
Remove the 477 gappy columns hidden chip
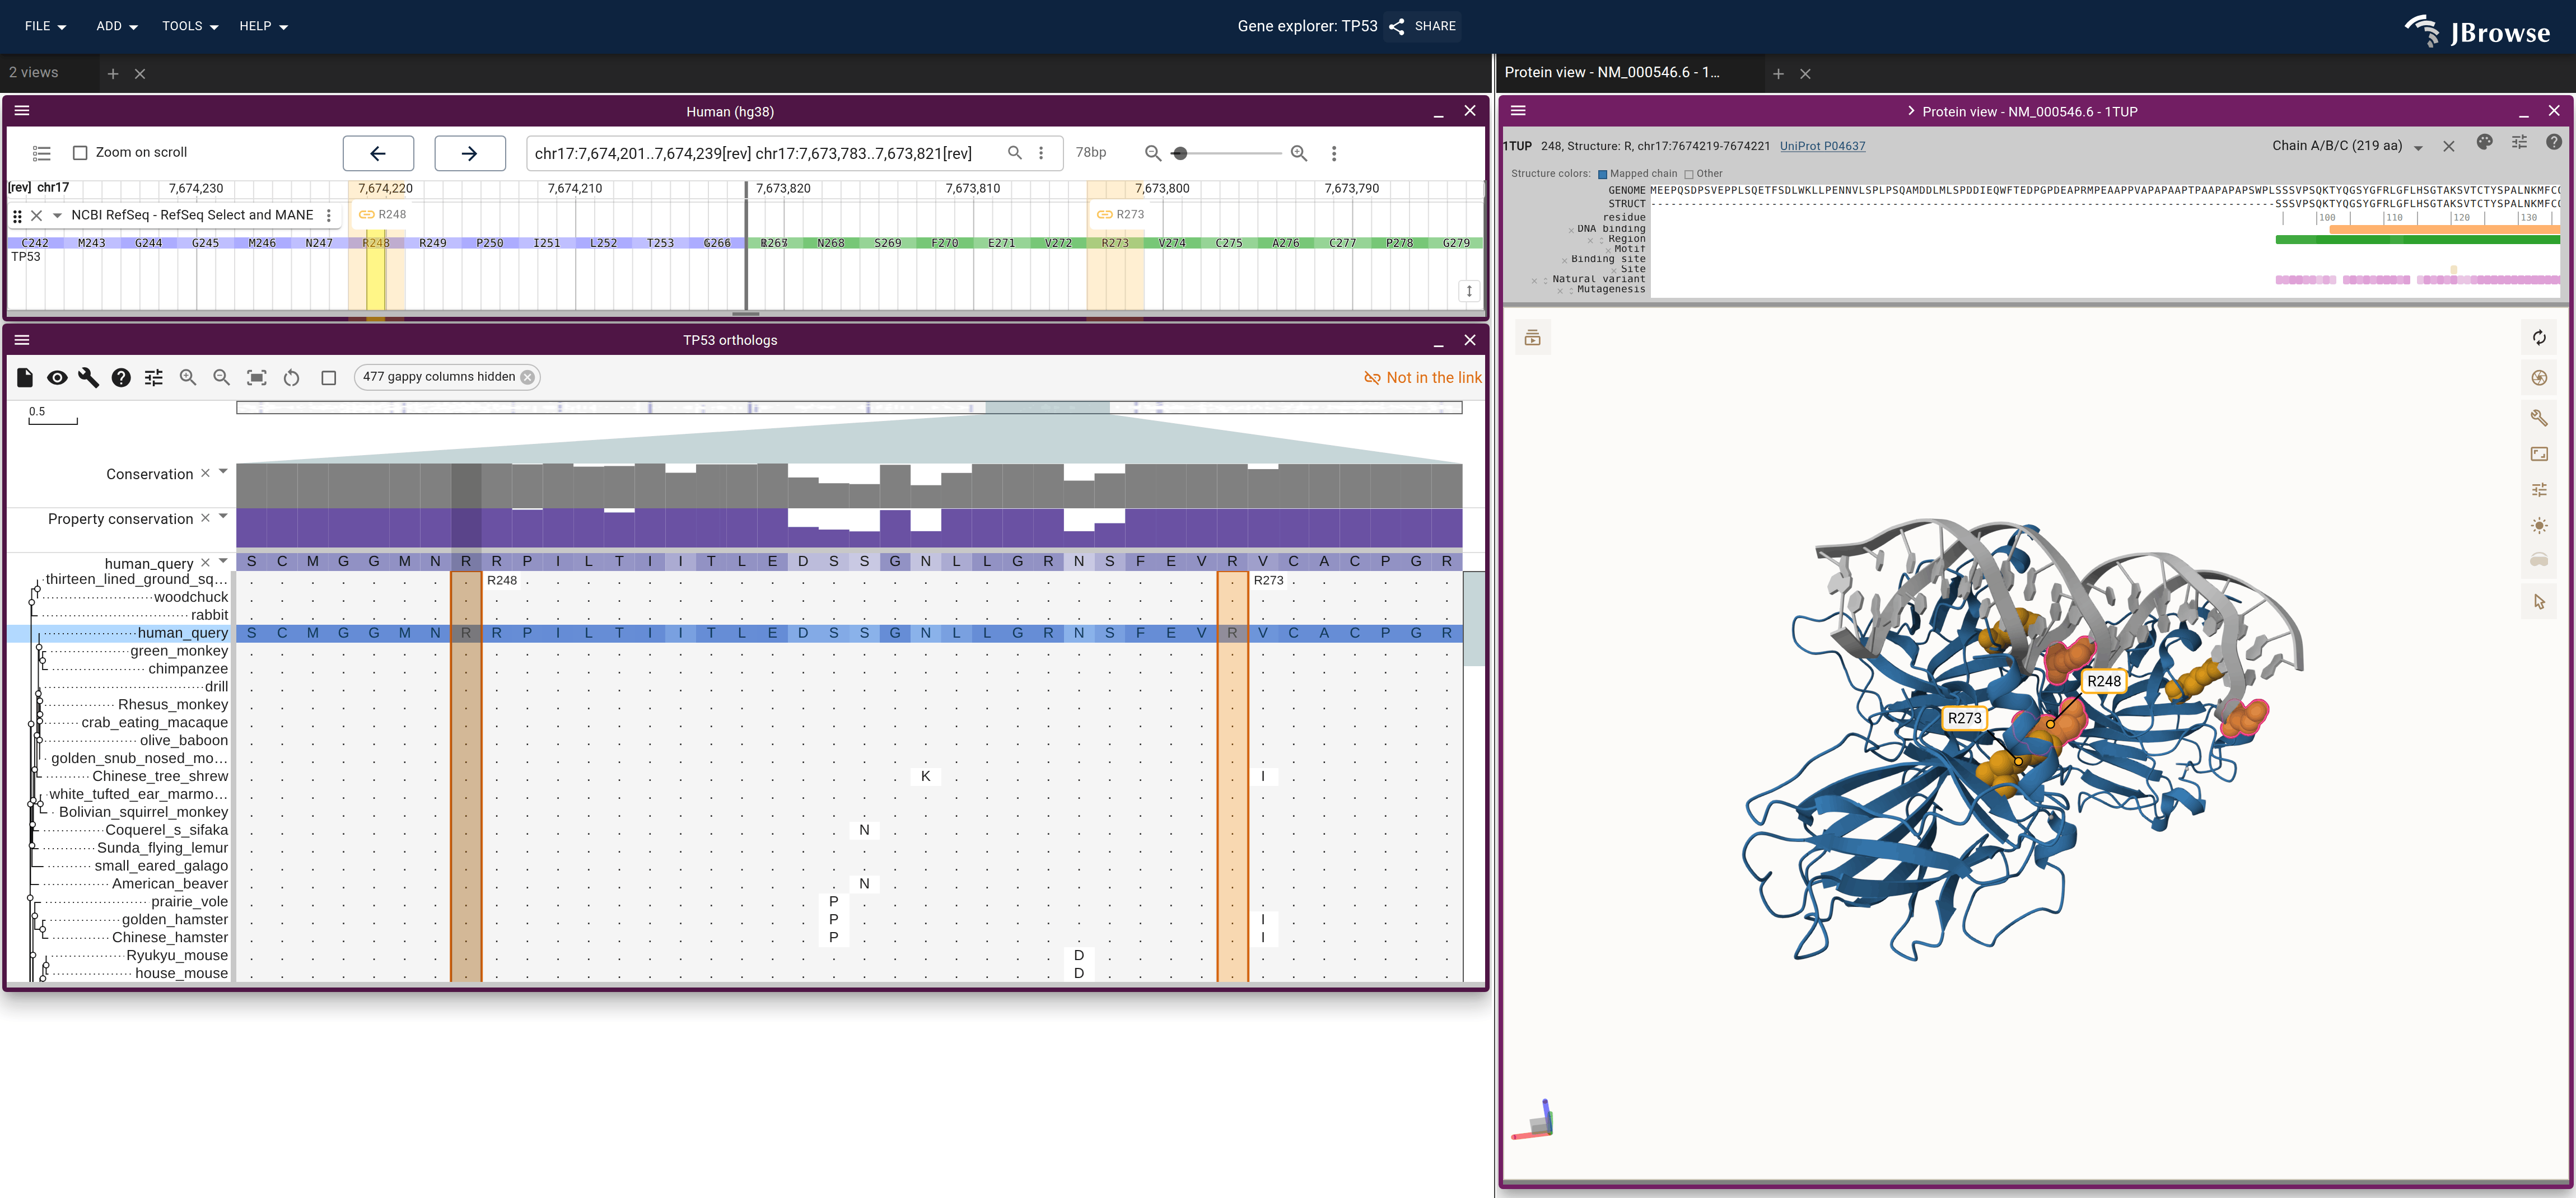(x=527, y=377)
